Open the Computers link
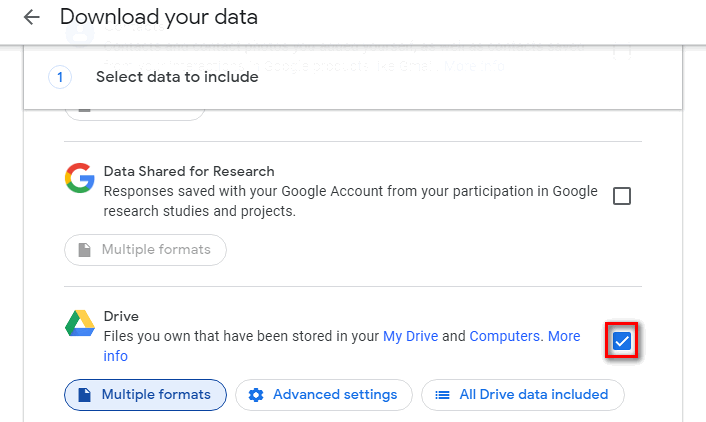Image resolution: width=706 pixels, height=422 pixels. point(506,336)
